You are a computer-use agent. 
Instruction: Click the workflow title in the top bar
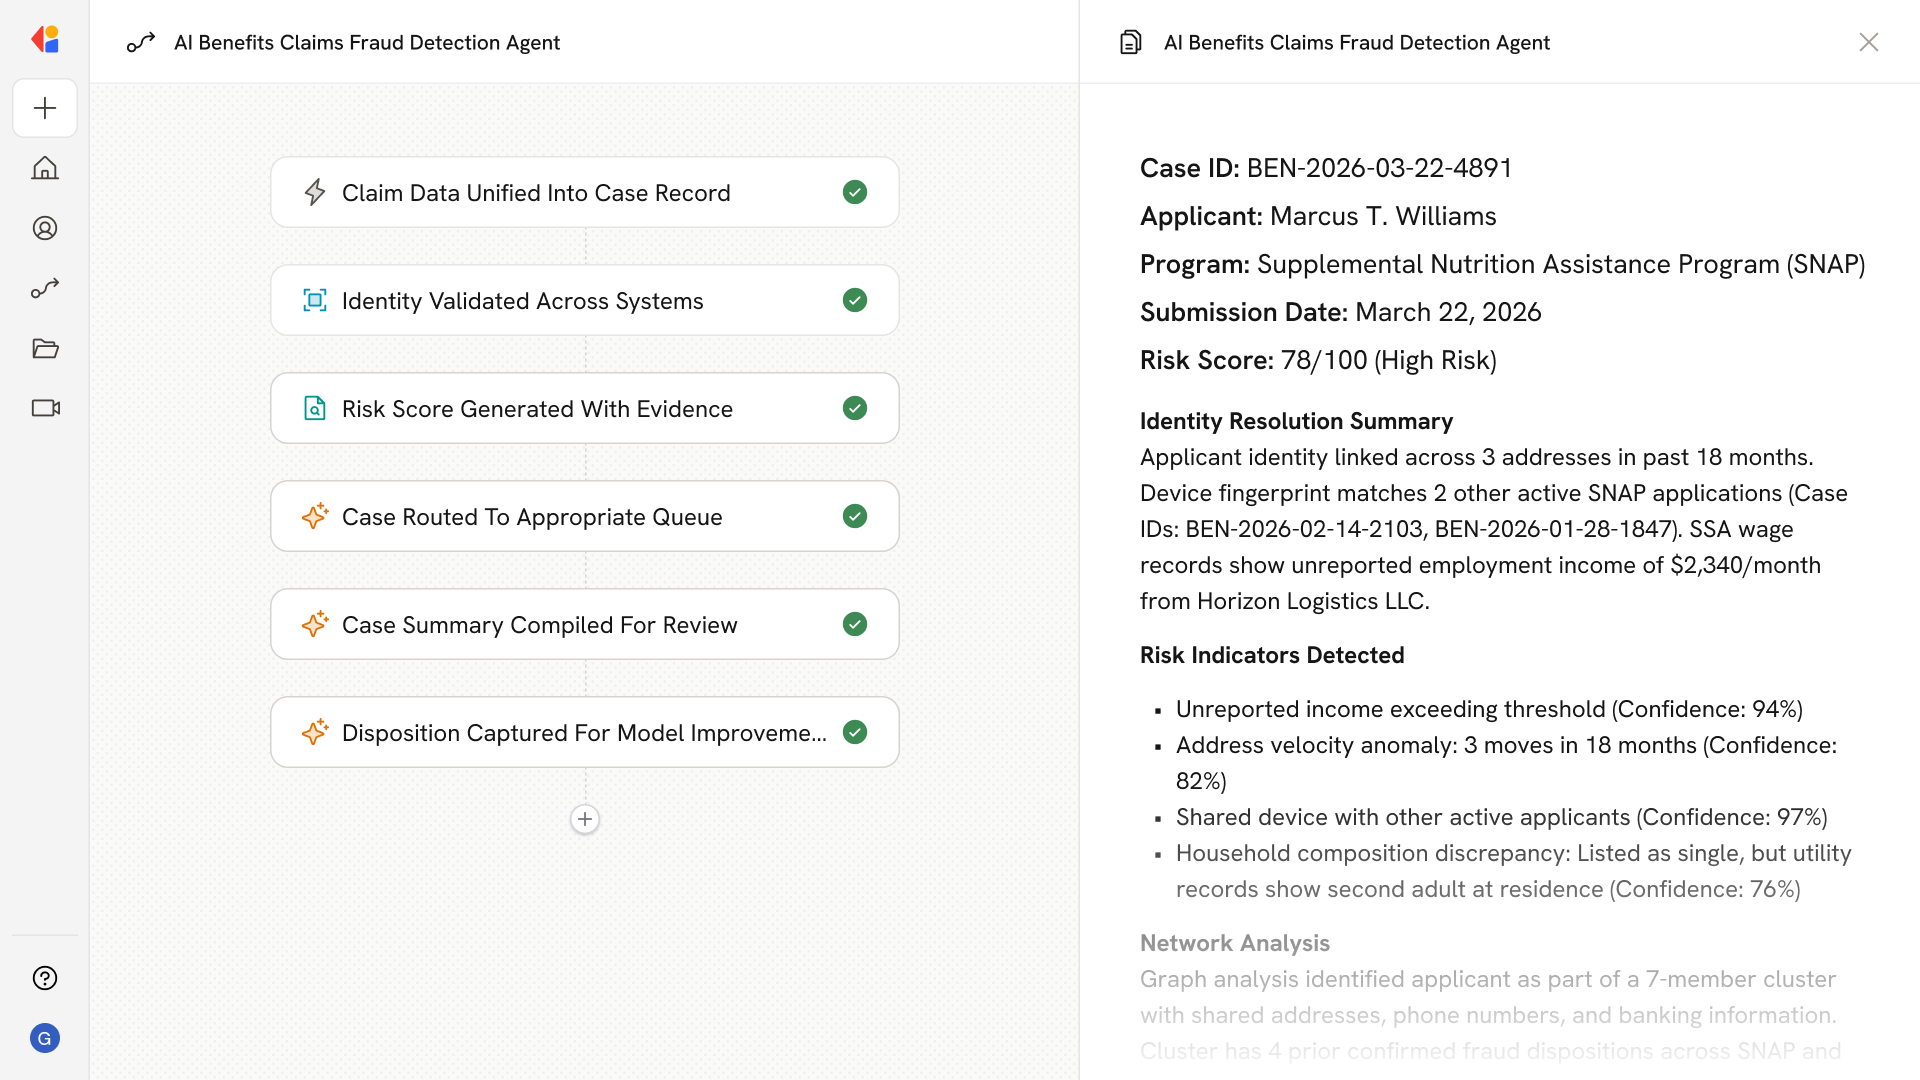pos(366,42)
